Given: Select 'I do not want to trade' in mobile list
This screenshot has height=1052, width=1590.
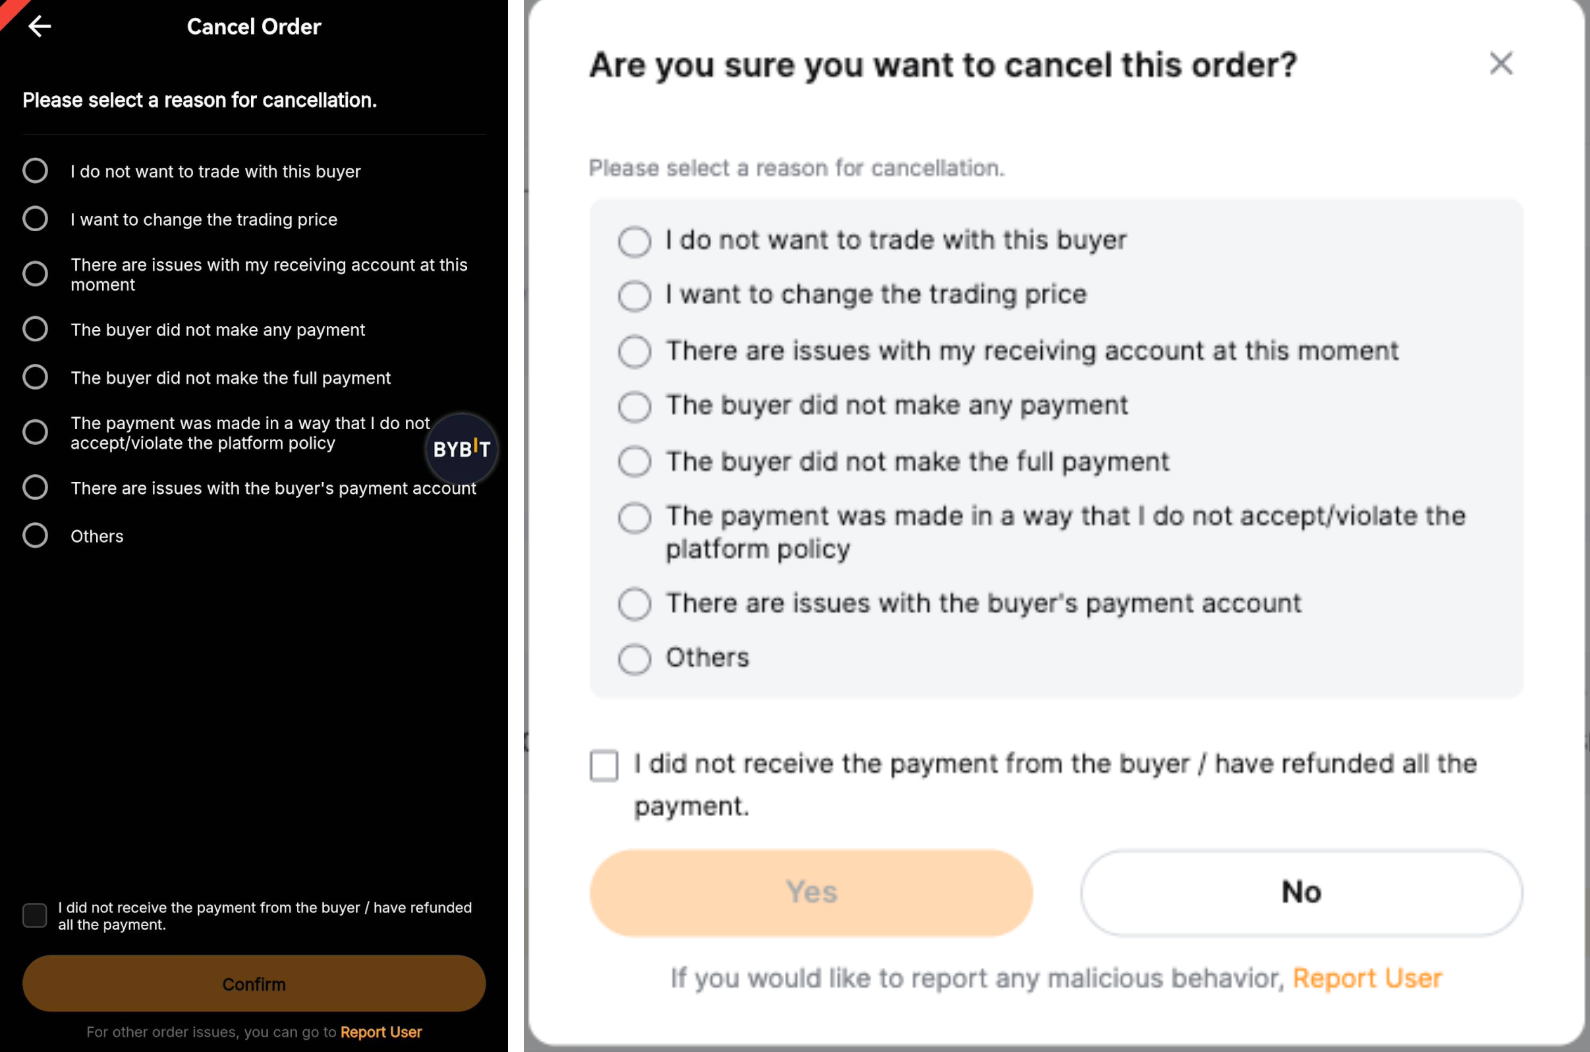Looking at the screenshot, I should (x=35, y=171).
